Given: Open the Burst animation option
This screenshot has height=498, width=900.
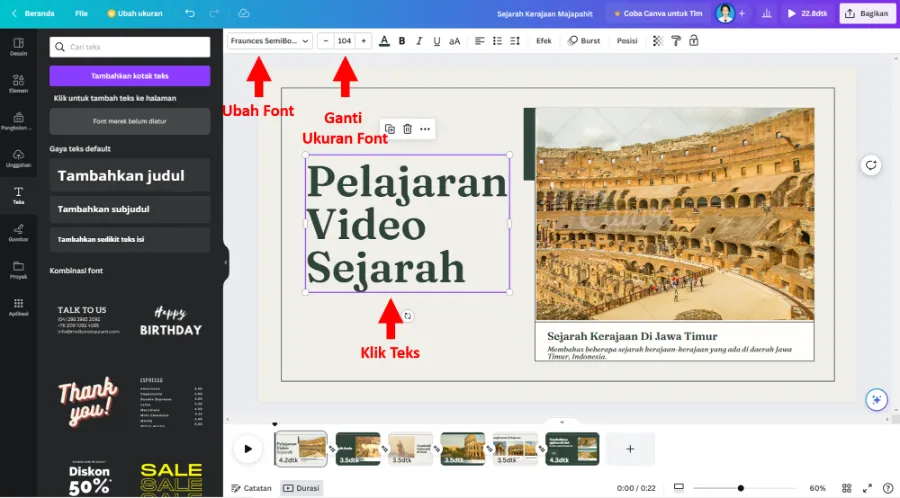Looking at the screenshot, I should (584, 41).
